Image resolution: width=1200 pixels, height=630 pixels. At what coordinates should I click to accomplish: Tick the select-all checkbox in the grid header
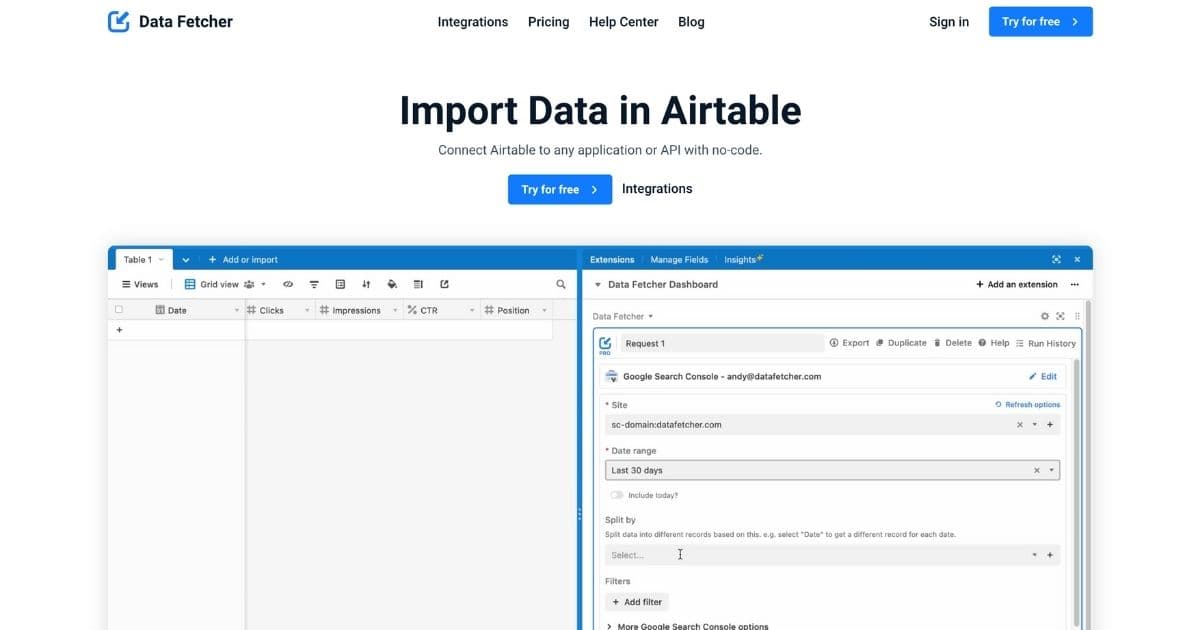(x=119, y=310)
